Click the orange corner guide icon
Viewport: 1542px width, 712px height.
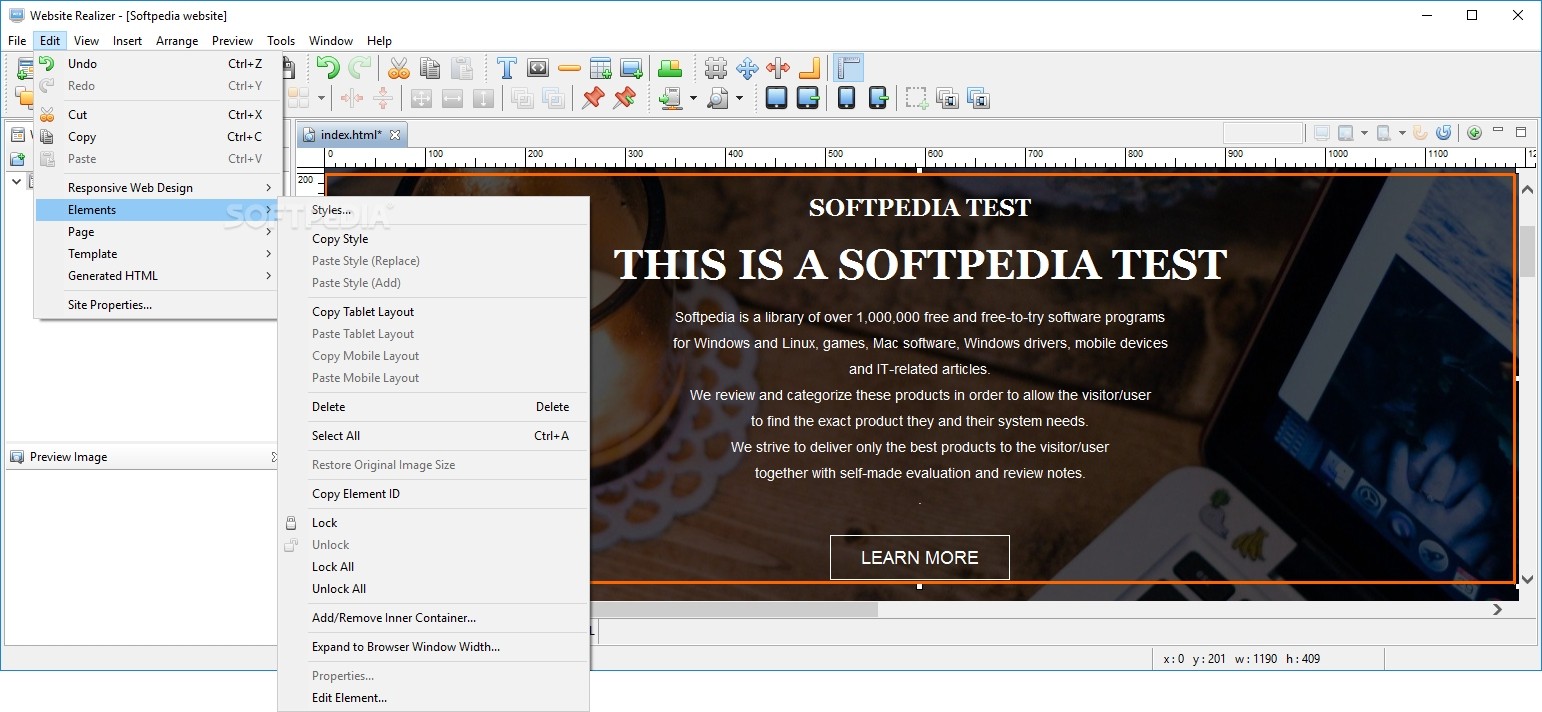(809, 68)
